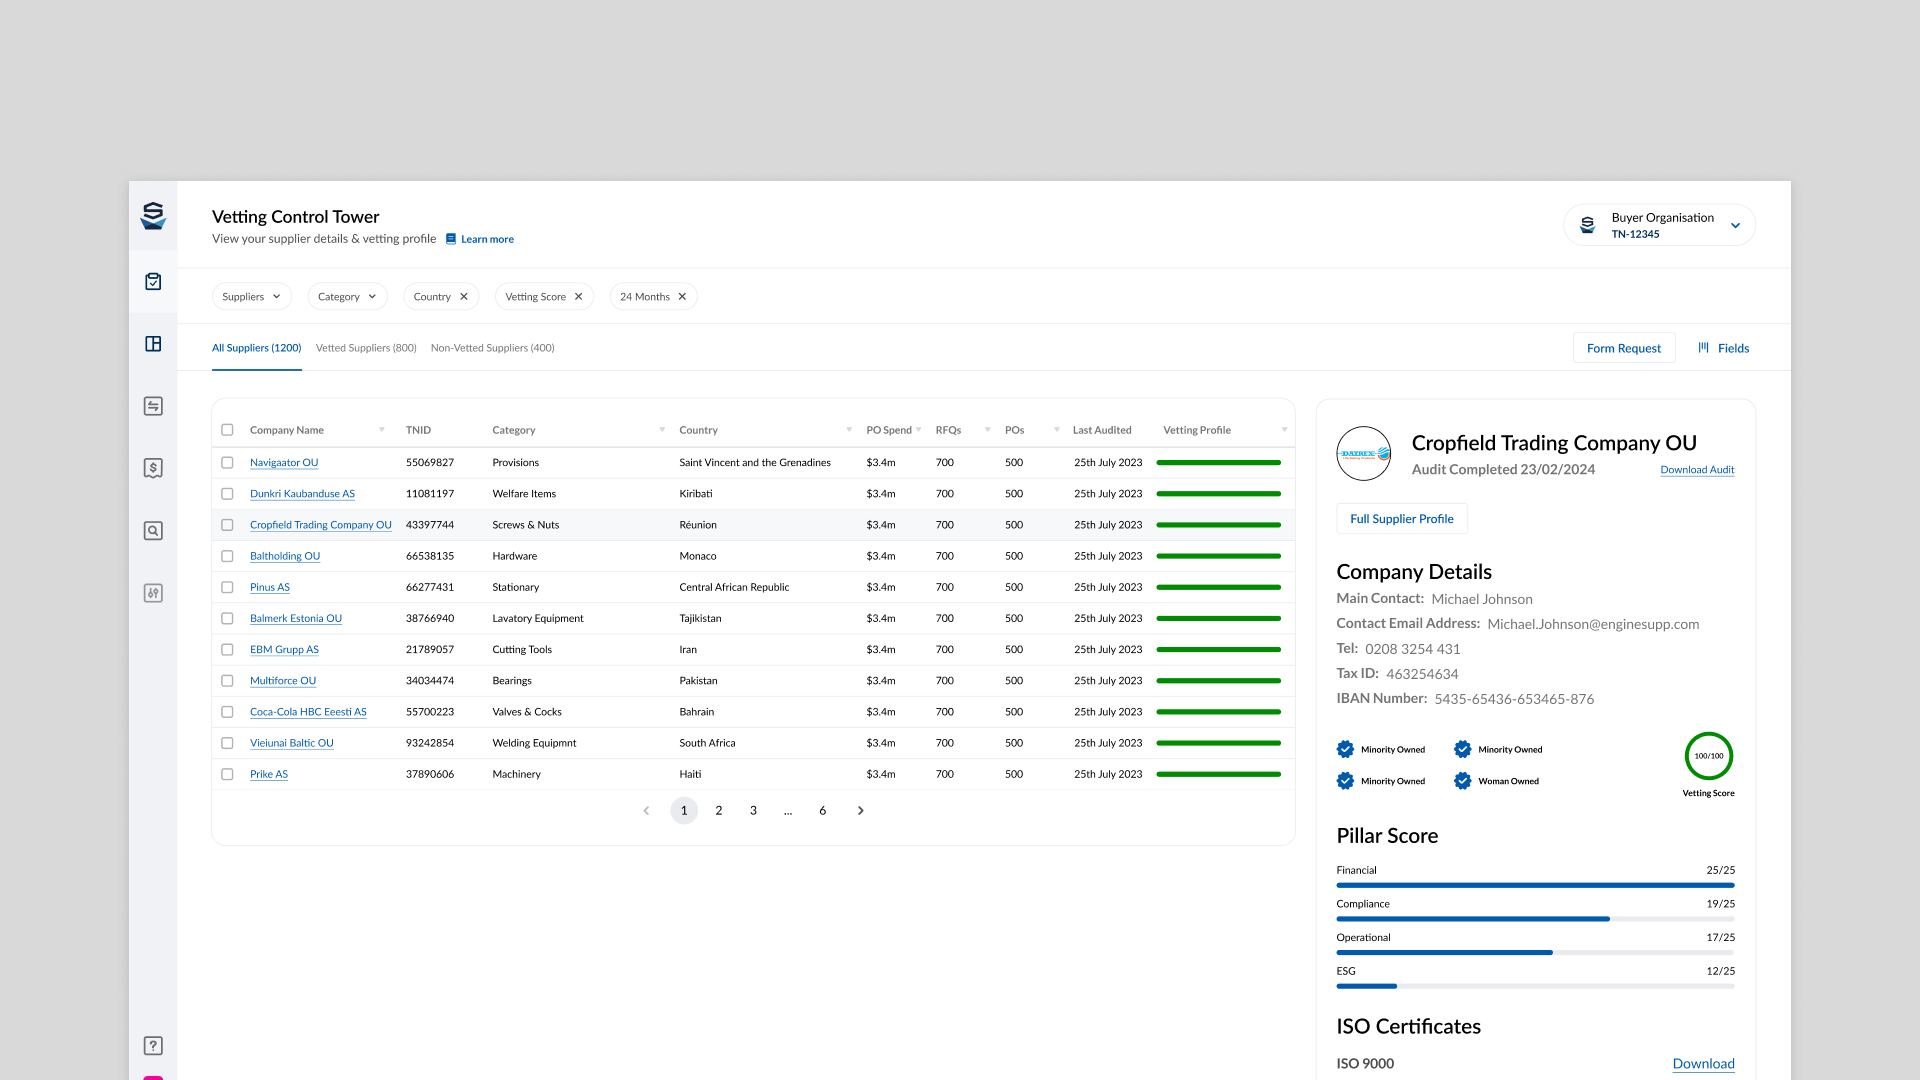Click the search magnifier sidebar icon

tap(153, 531)
